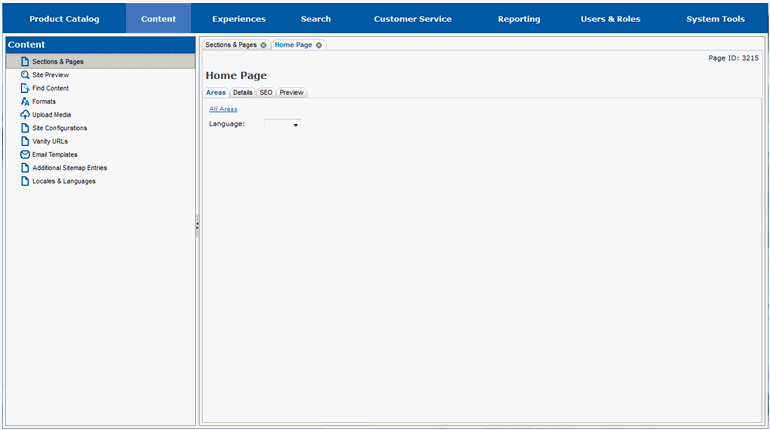Select the Preview sub-tab
The width and height of the screenshot is (770, 430).
[x=292, y=92]
